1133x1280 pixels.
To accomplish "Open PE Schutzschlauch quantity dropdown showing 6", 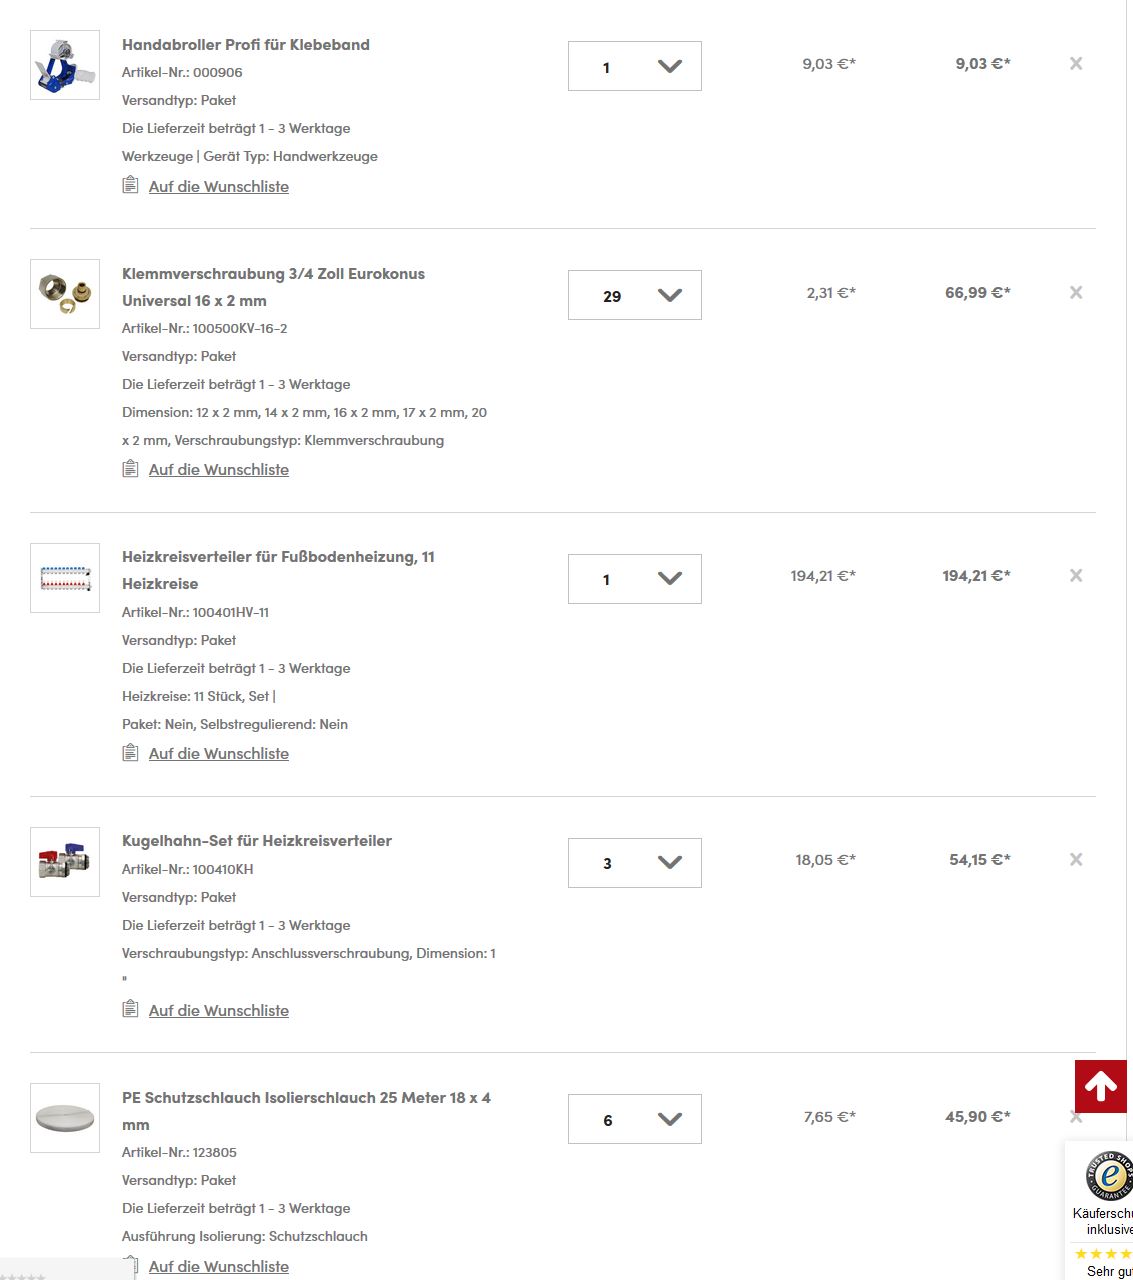I will (x=635, y=1119).
